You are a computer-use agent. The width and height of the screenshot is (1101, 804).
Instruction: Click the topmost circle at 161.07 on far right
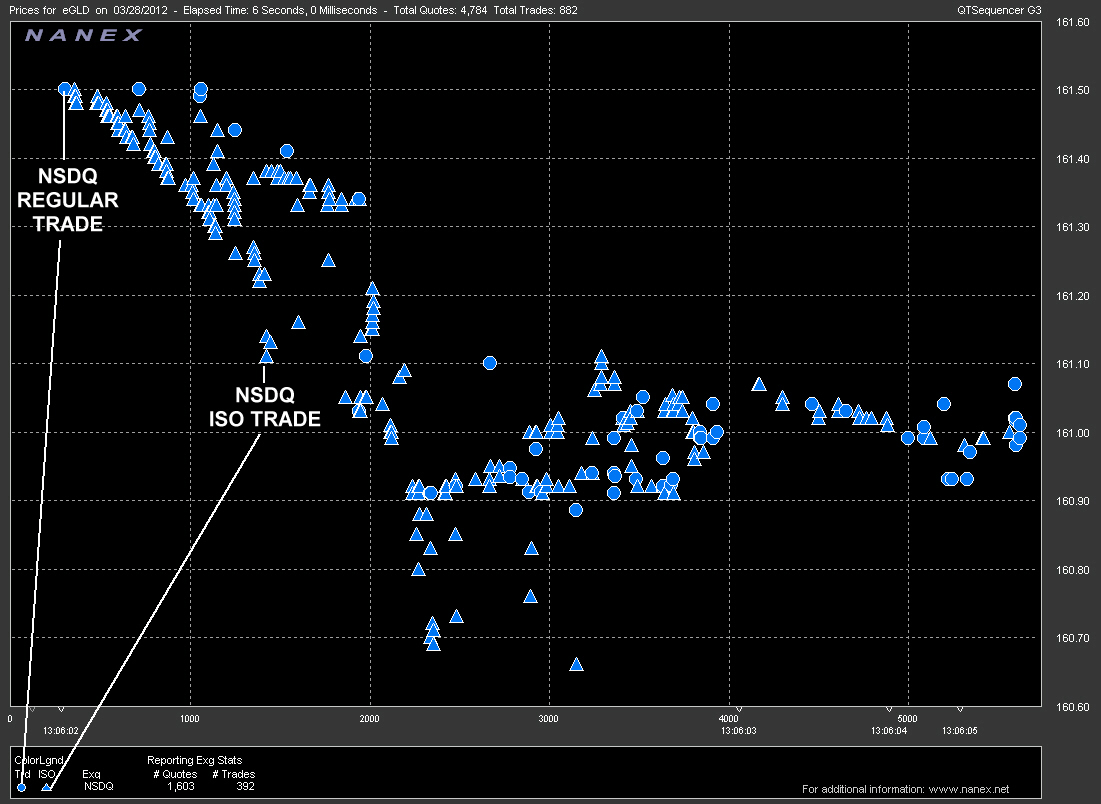pos(1015,384)
